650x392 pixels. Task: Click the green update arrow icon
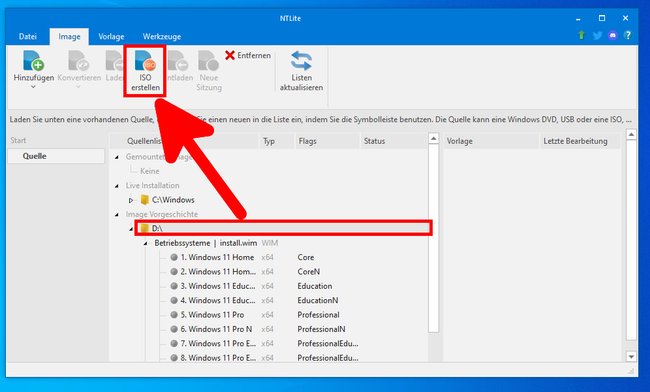pos(581,35)
